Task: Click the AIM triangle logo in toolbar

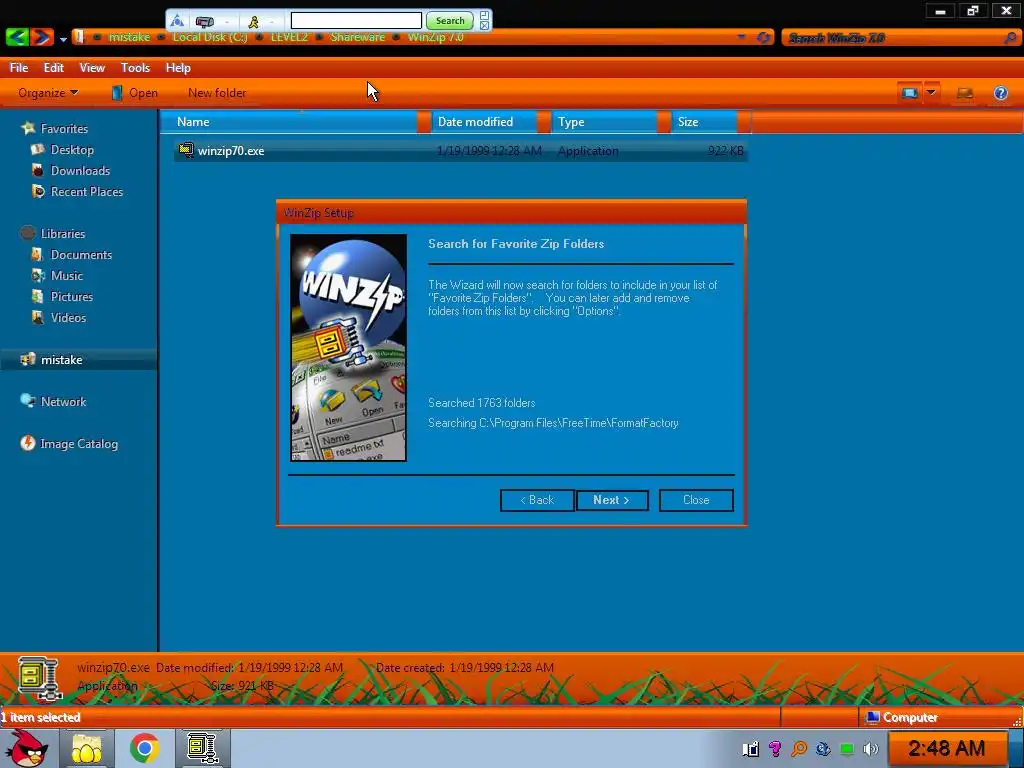Action: pos(177,22)
